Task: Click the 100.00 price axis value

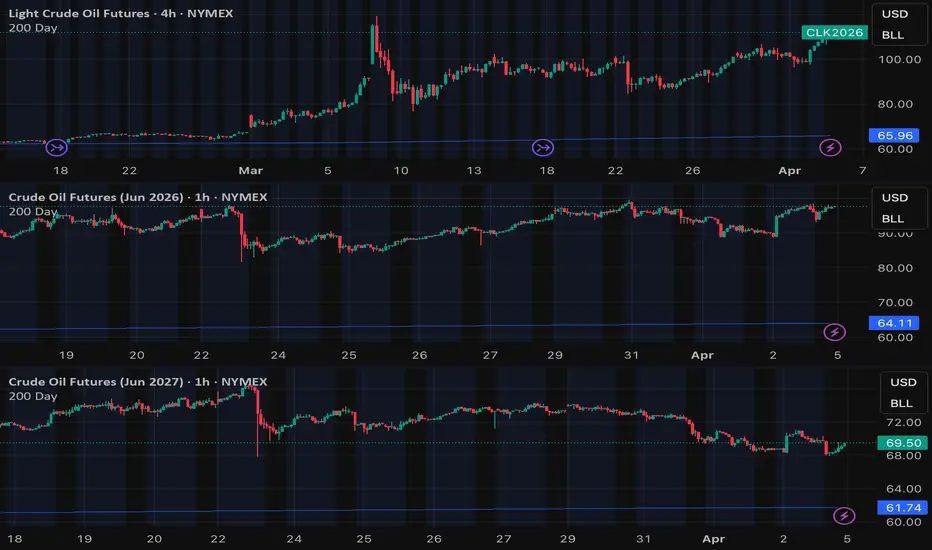Action: pyautogui.click(x=899, y=59)
